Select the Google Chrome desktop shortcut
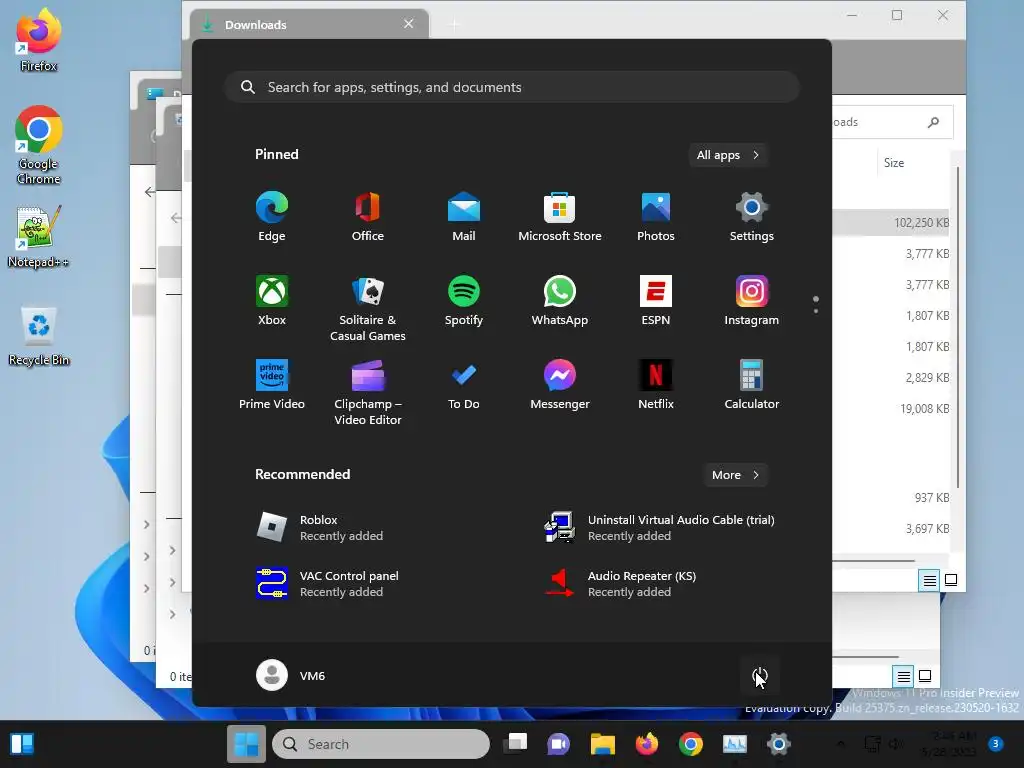The height and width of the screenshot is (768, 1024). pos(39,145)
